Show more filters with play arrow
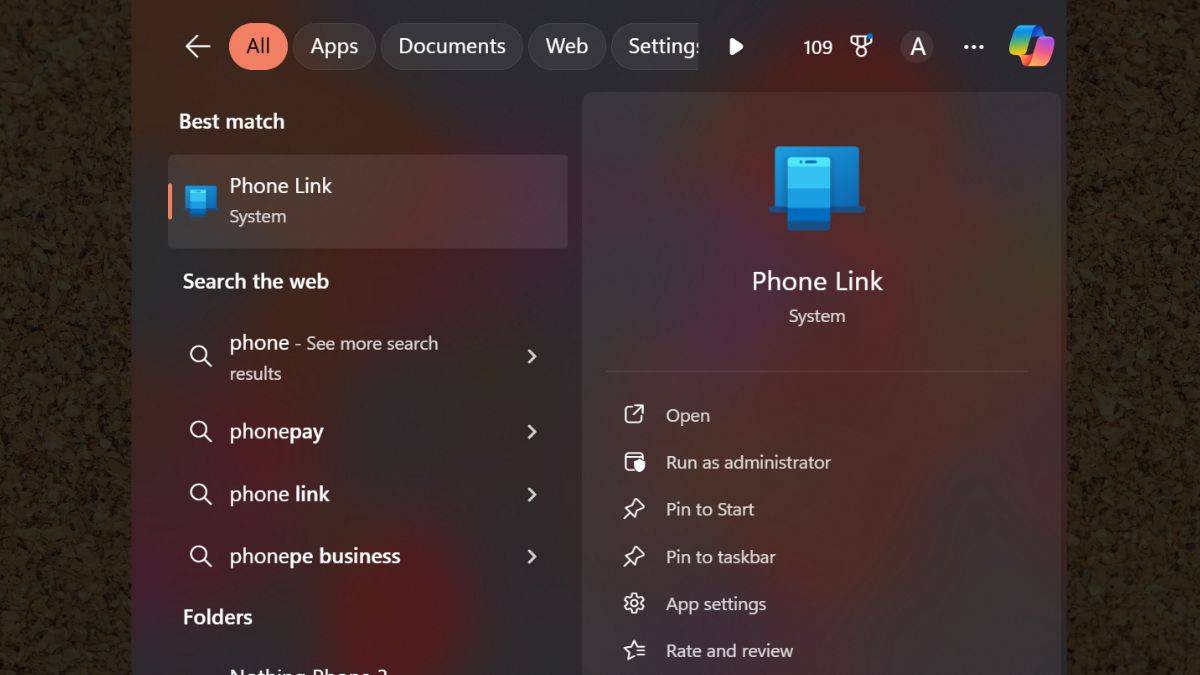Screen dimensions: 1200x675 [x=736, y=46]
